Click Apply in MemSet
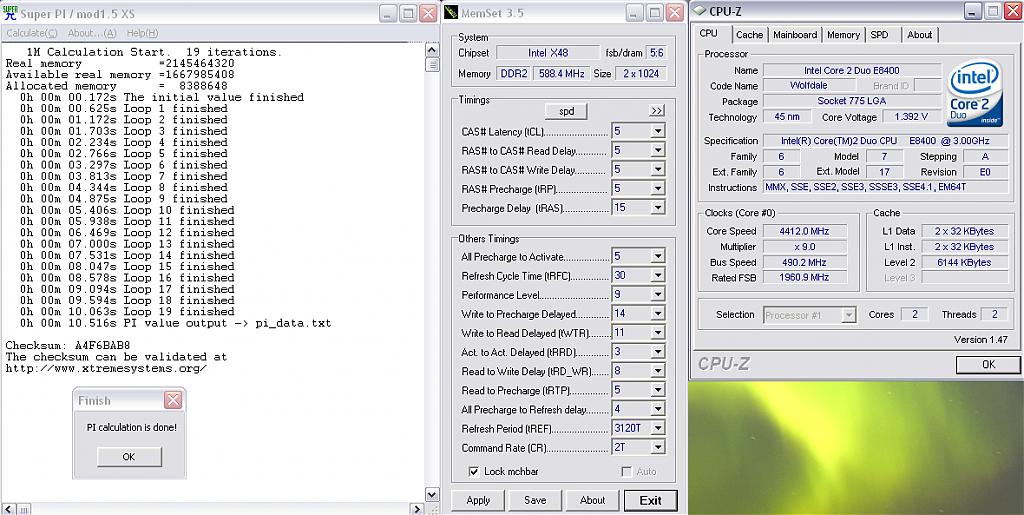 (478, 500)
